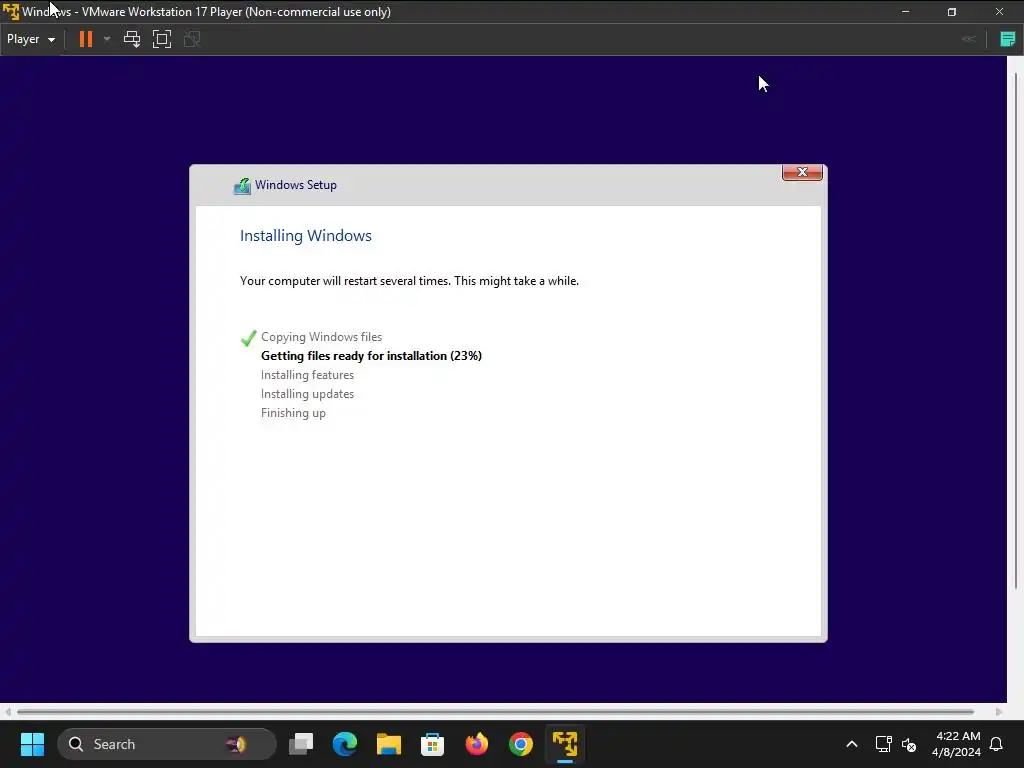Click the 'Your computer will restart several times' message
The width and height of the screenshot is (1024, 768).
click(x=409, y=281)
